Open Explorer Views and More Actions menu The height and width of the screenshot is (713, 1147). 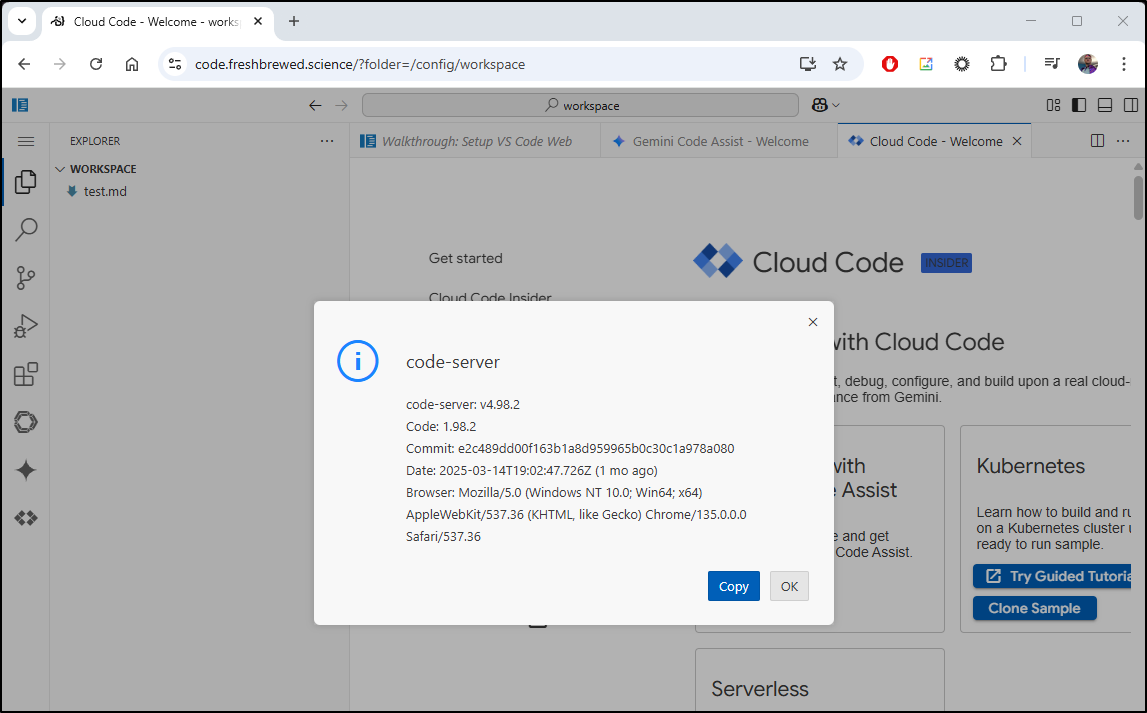pos(327,141)
